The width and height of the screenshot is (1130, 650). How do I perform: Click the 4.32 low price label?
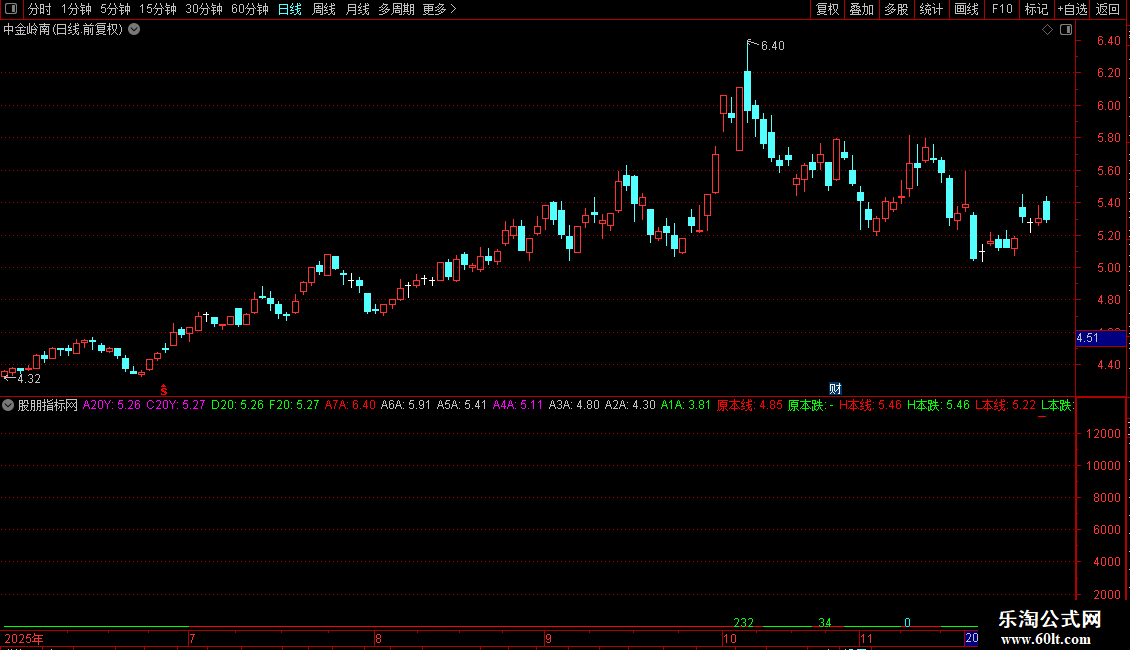coord(29,378)
